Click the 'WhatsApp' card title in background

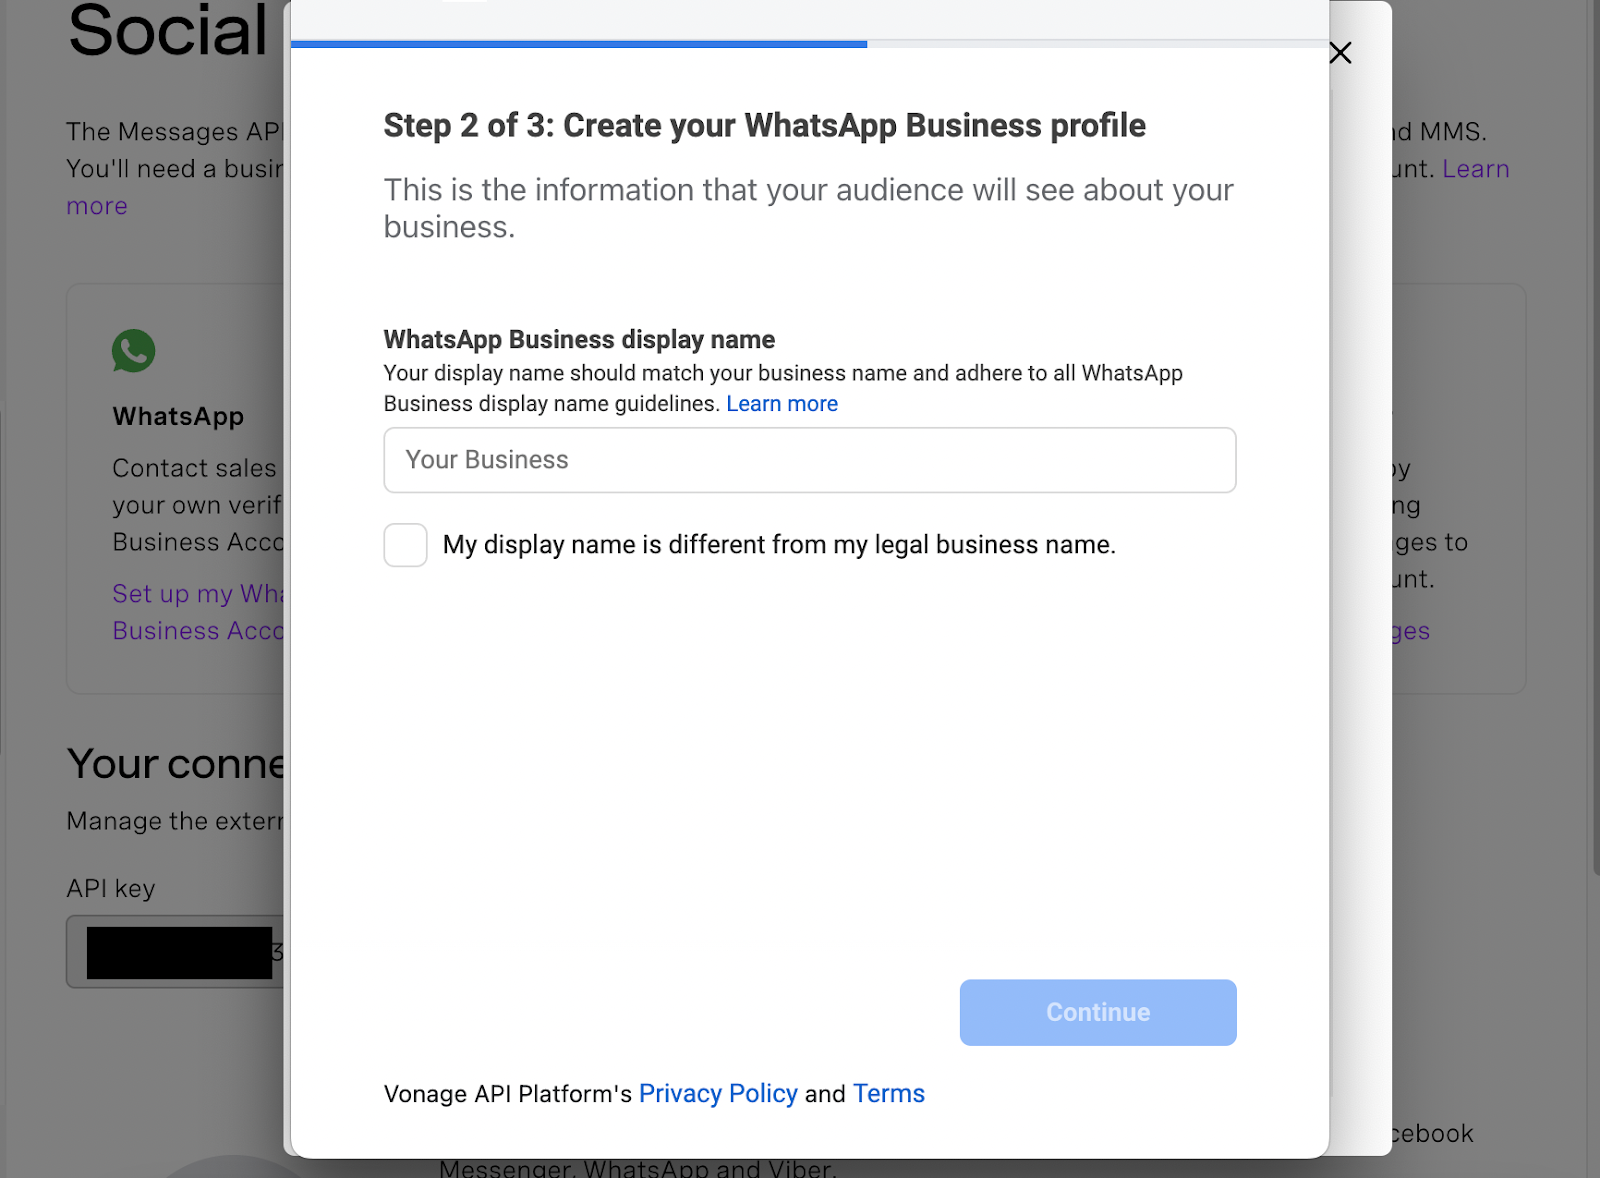178,417
